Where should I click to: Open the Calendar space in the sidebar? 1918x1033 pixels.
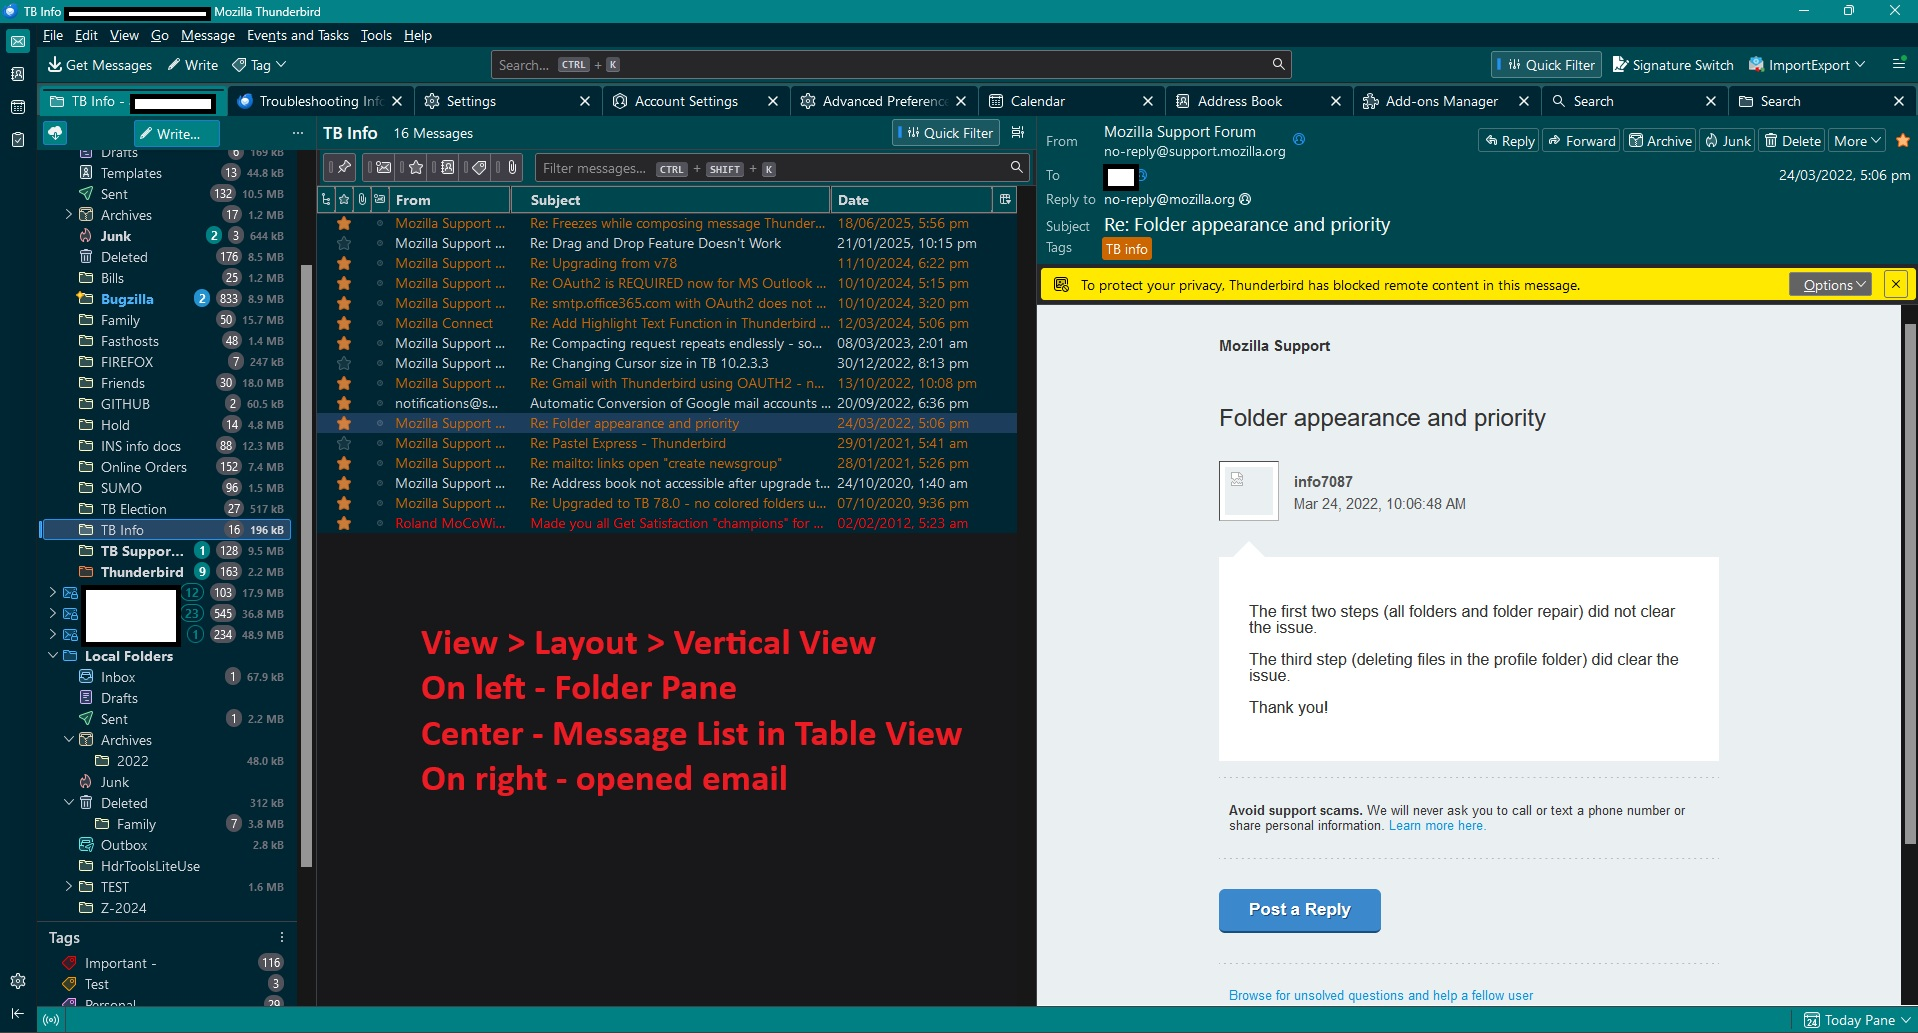(x=18, y=107)
